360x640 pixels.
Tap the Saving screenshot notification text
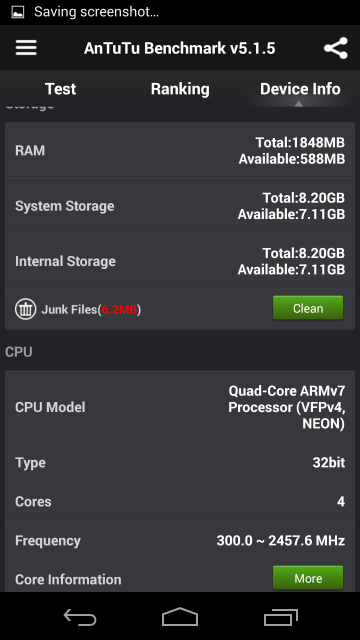tap(96, 12)
